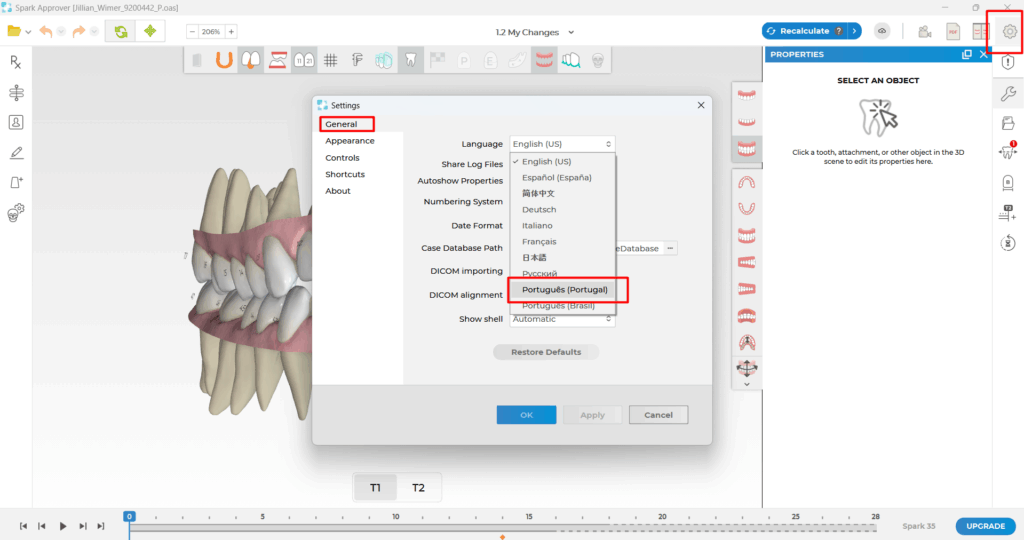This screenshot has height=540, width=1024.
Task: Click the shield alert icon in right sidebar
Action: (1008, 62)
